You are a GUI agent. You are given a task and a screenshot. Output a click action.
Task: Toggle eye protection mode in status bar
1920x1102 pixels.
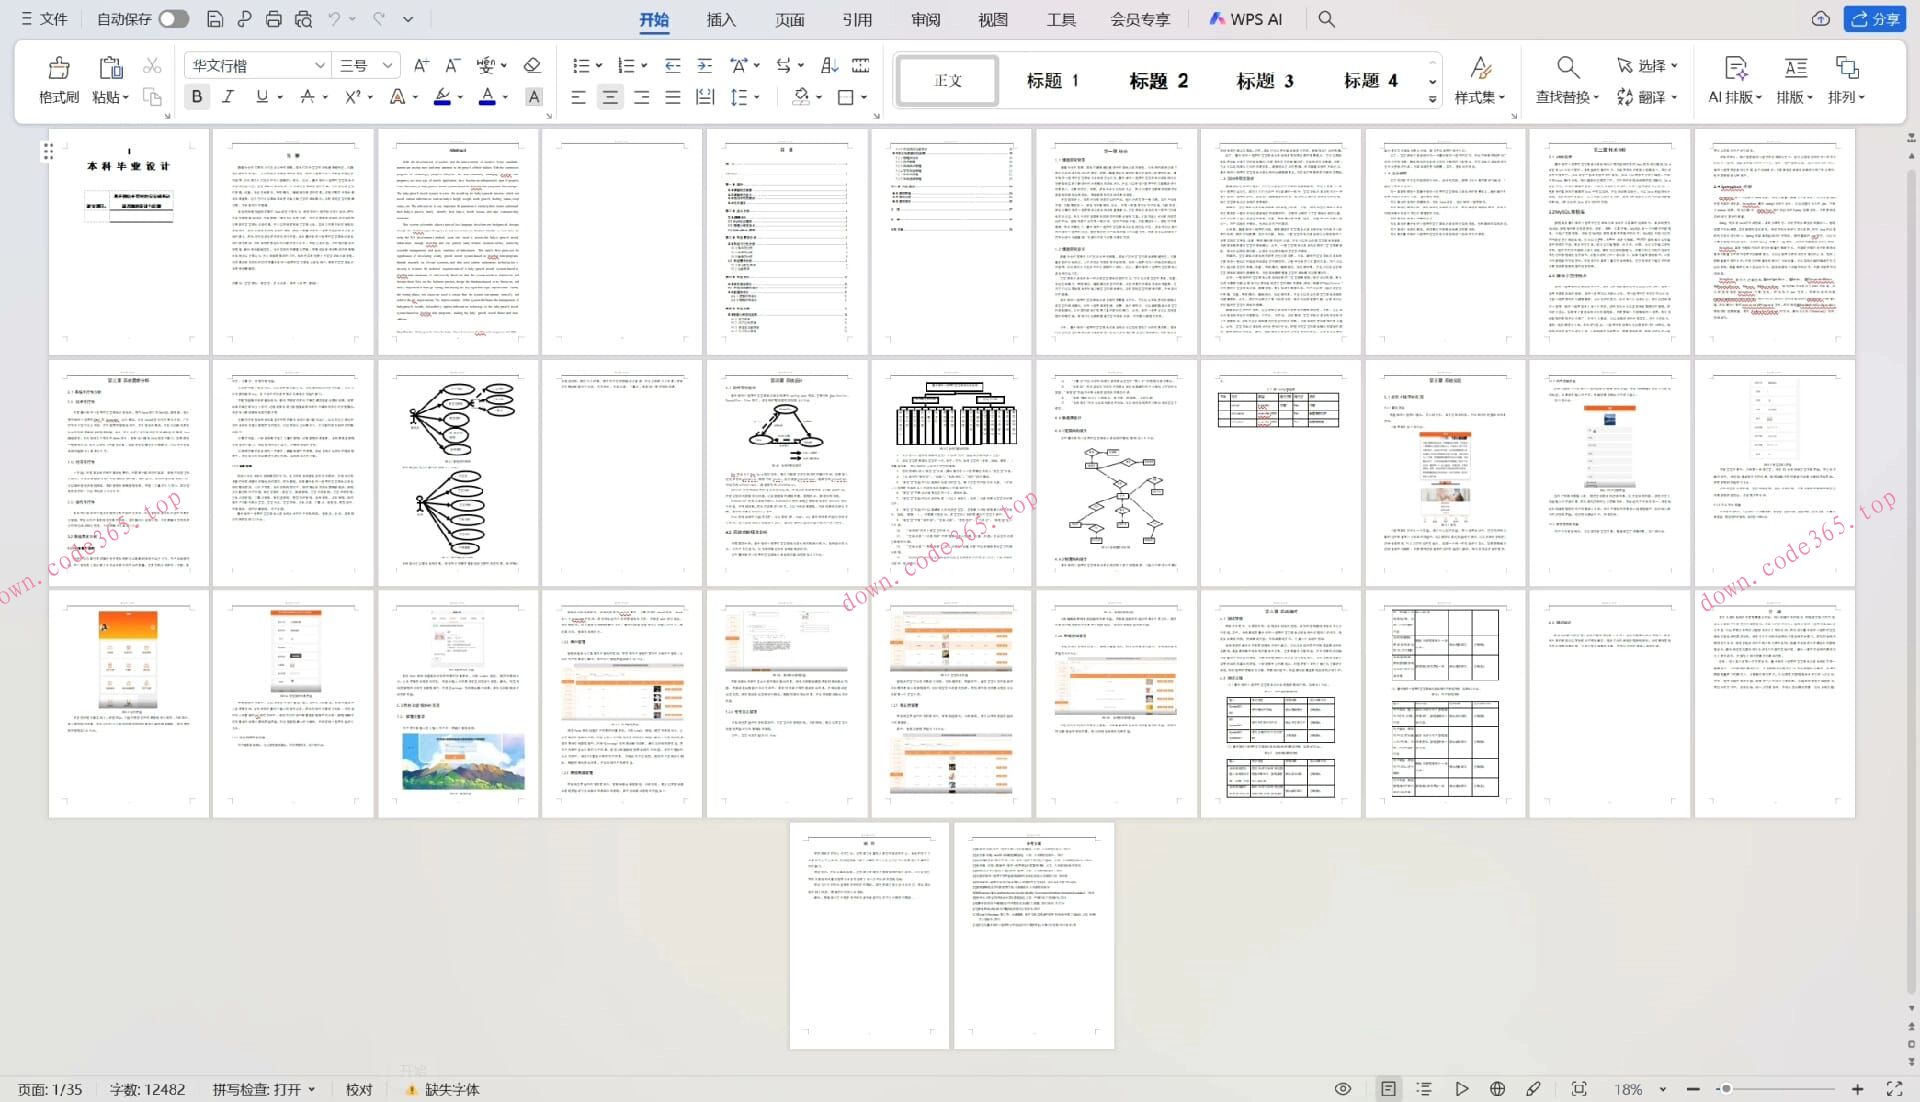(x=1343, y=1089)
